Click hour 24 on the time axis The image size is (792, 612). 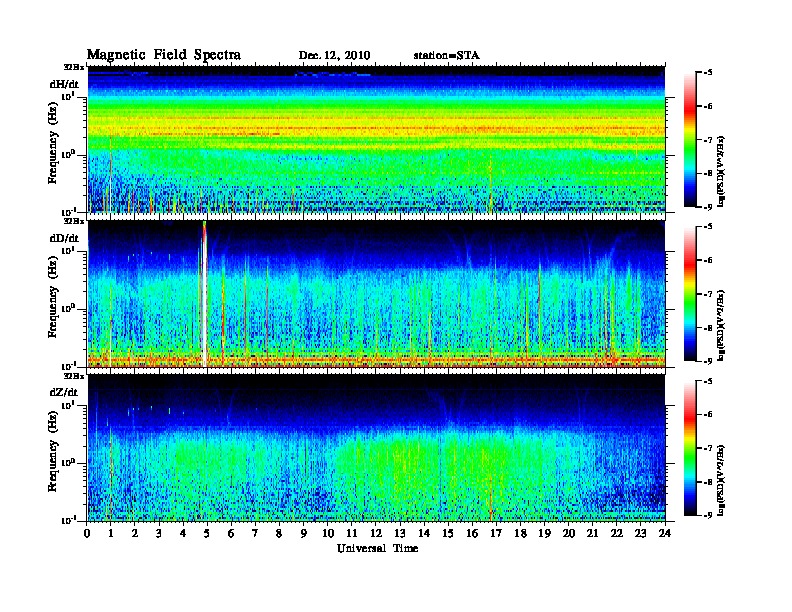[665, 534]
